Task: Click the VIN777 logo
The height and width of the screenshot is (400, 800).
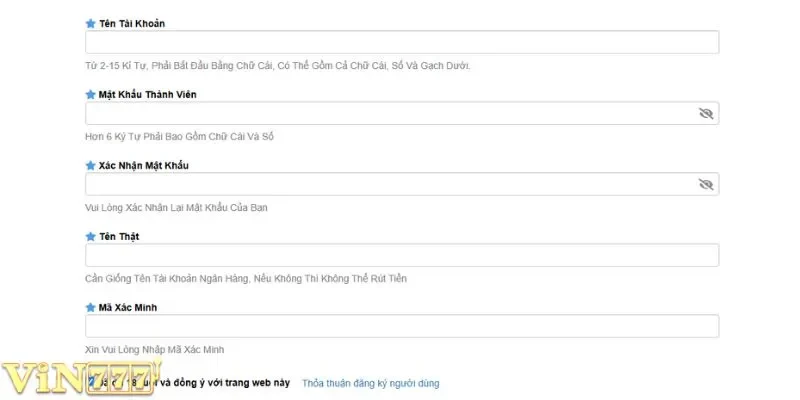Action: pyautogui.click(x=72, y=379)
